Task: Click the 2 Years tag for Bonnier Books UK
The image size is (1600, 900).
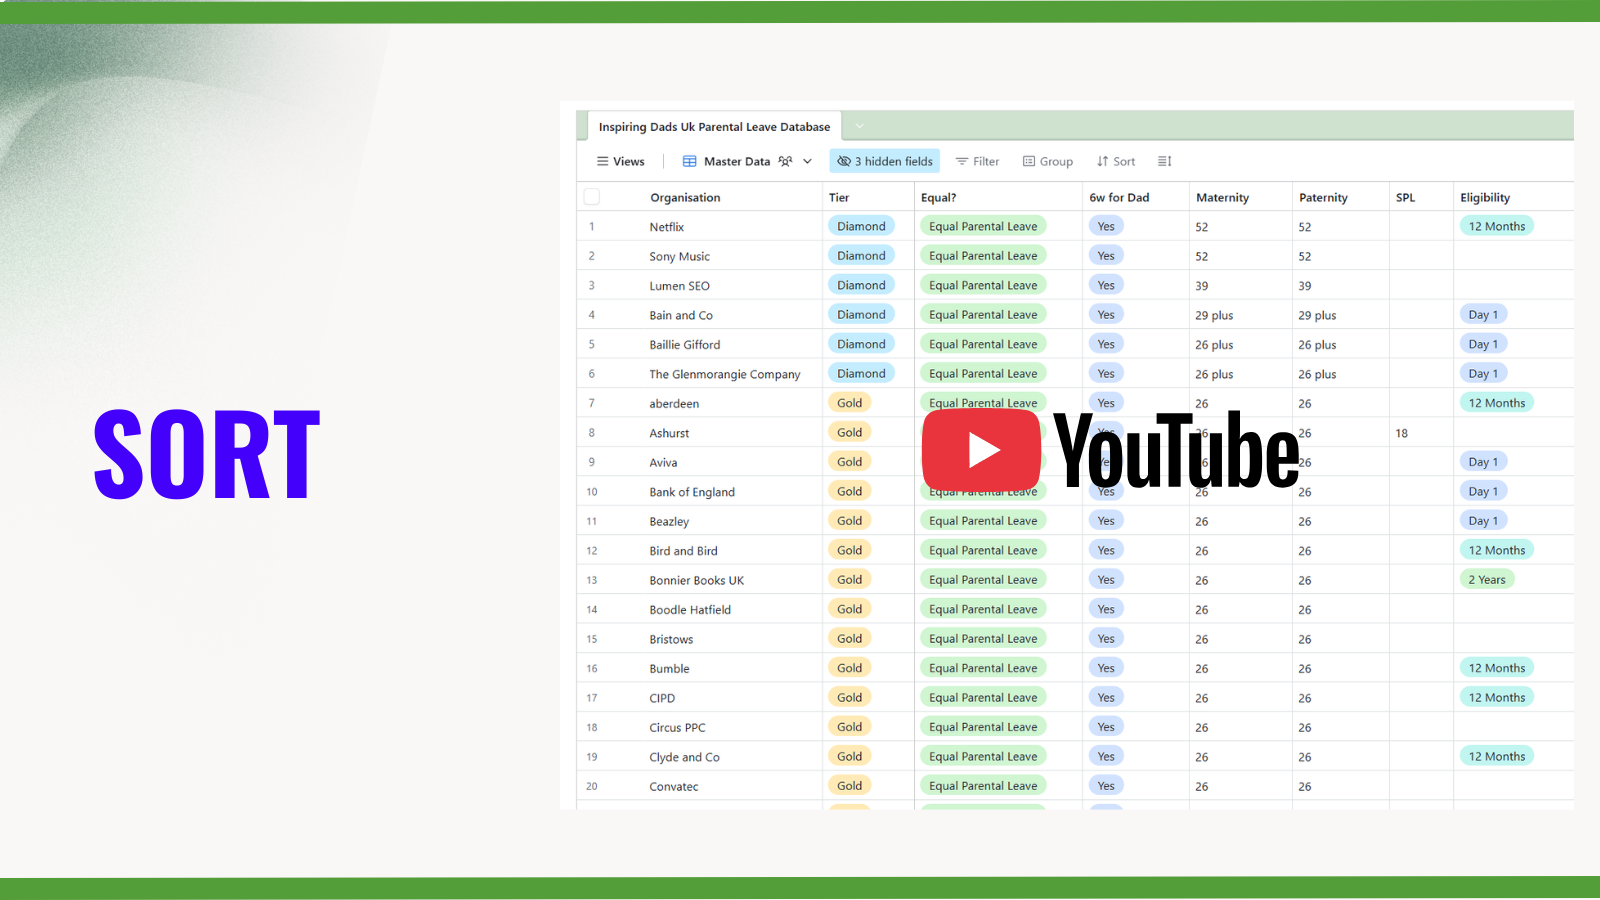Action: (1487, 579)
